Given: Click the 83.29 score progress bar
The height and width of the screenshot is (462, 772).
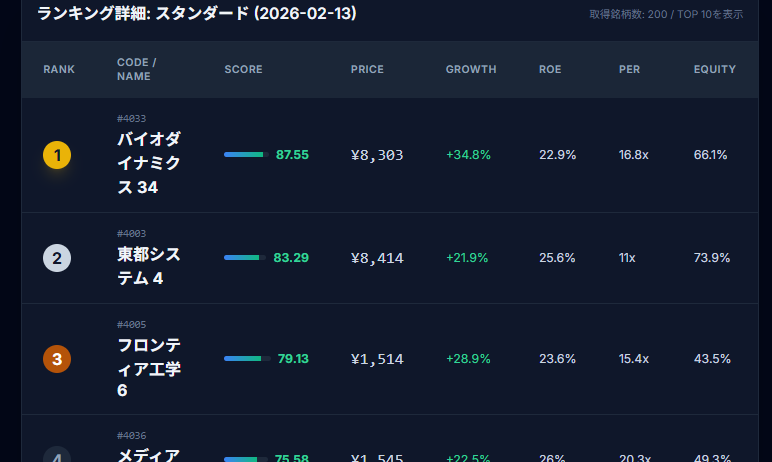Looking at the screenshot, I should [245, 258].
